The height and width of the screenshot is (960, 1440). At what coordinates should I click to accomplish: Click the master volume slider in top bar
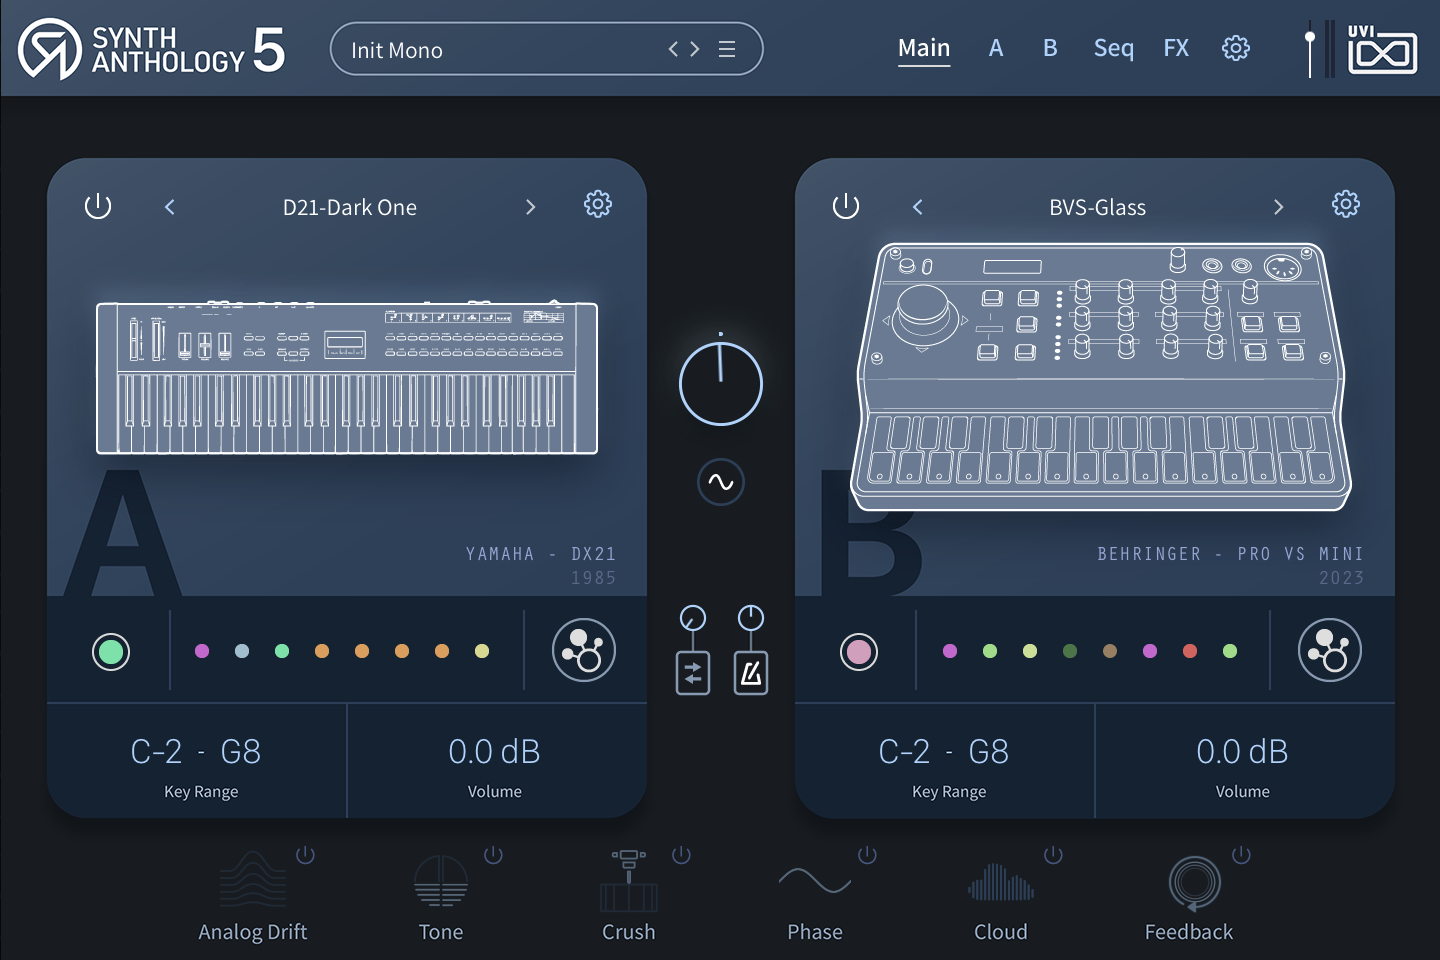click(x=1310, y=50)
